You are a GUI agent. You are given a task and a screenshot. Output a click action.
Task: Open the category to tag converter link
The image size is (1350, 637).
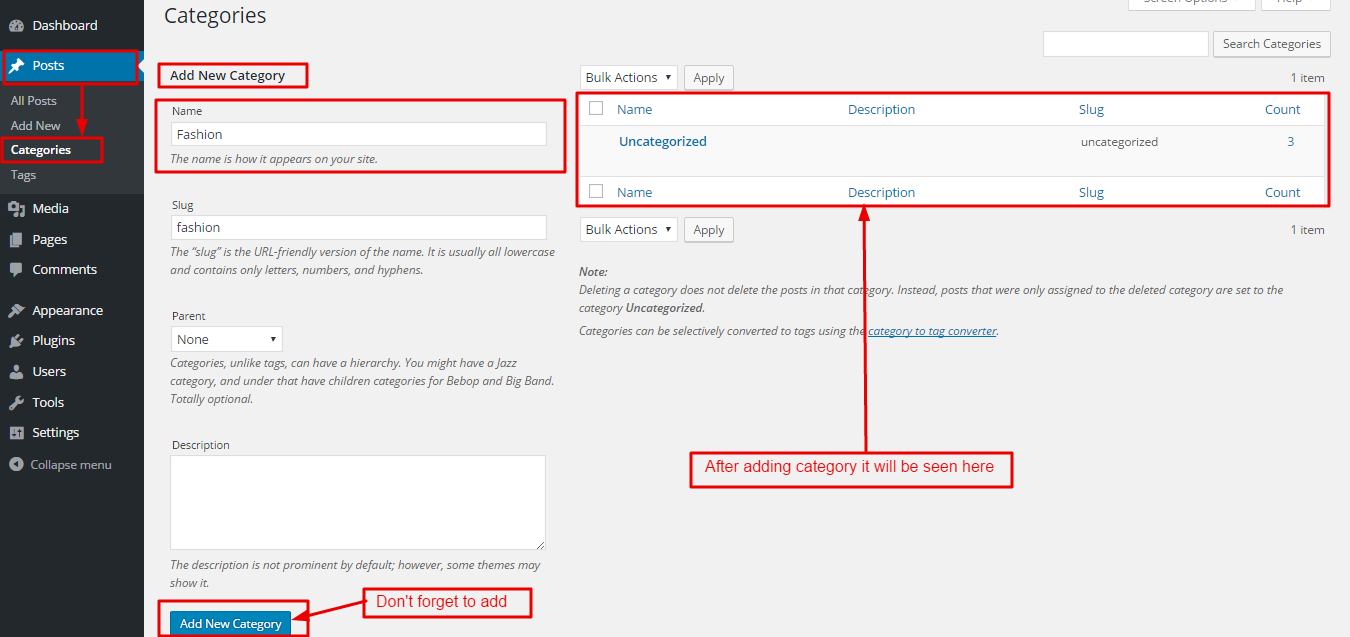tap(932, 331)
